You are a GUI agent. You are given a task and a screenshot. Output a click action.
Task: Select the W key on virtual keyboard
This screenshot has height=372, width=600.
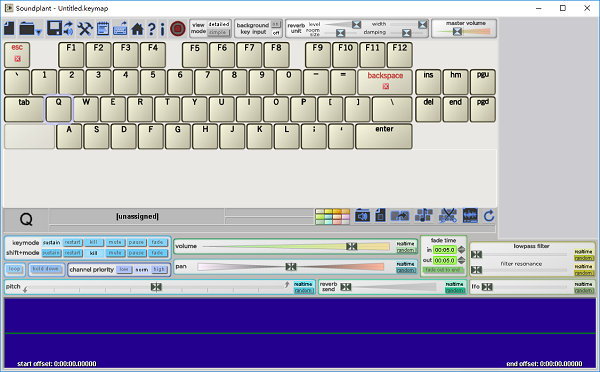pyautogui.click(x=86, y=109)
